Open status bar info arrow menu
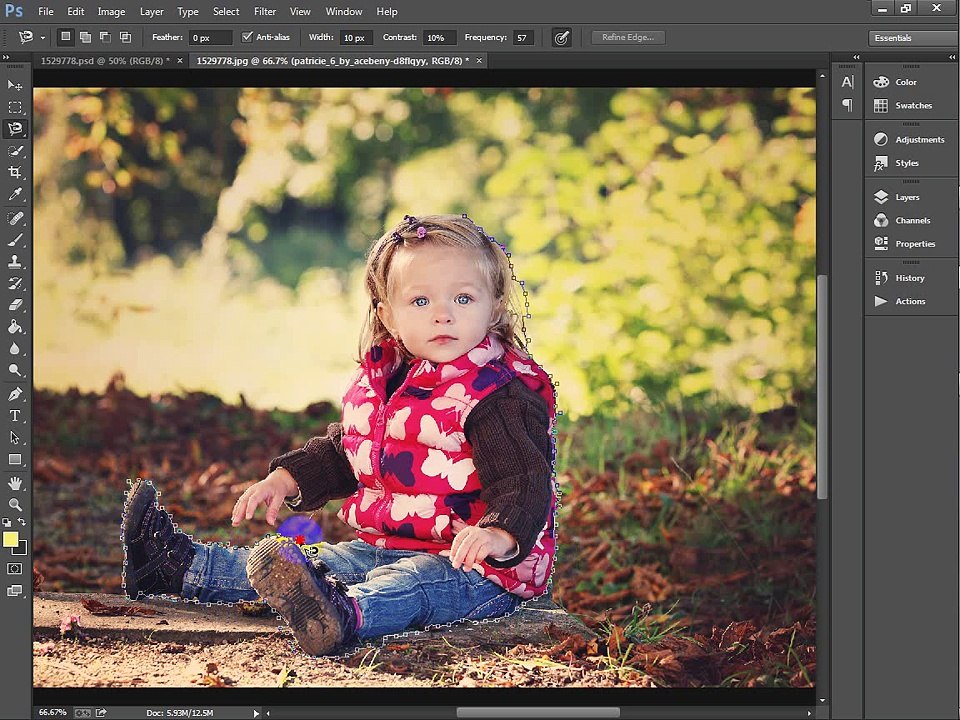Screen dimensions: 960x720 [x=257, y=713]
